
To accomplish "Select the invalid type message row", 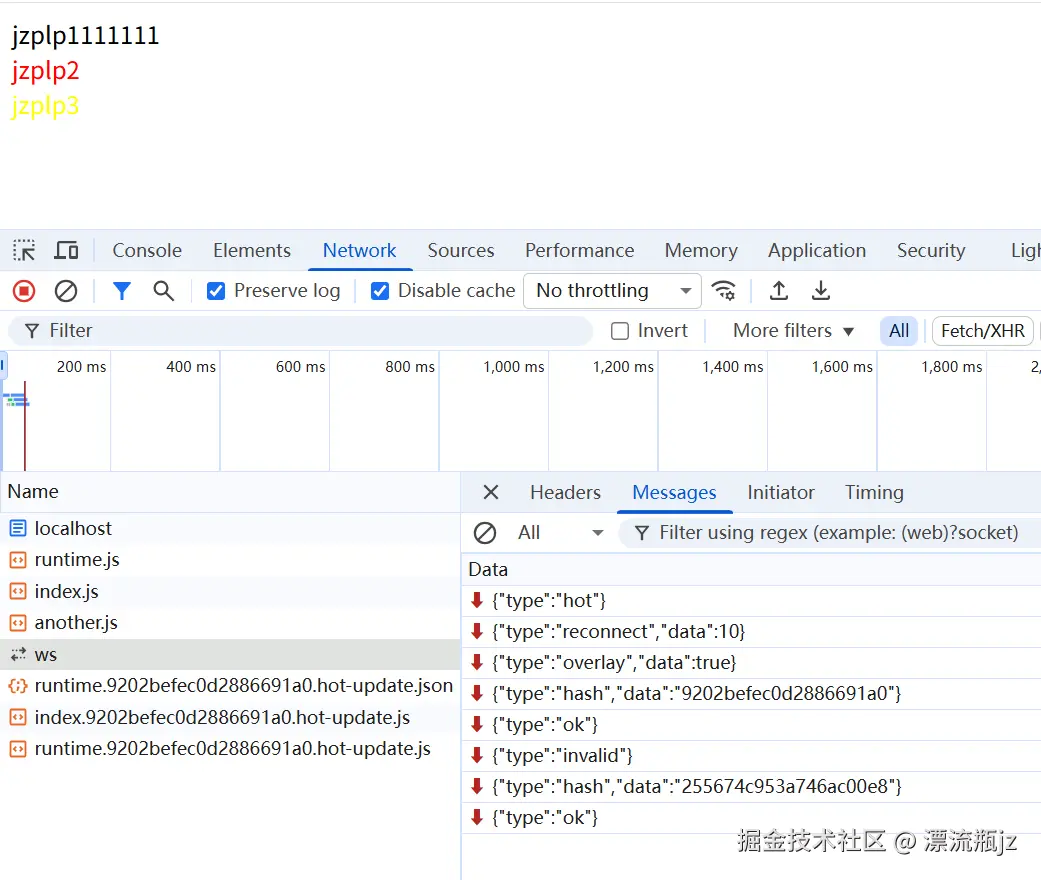I will [x=752, y=756].
